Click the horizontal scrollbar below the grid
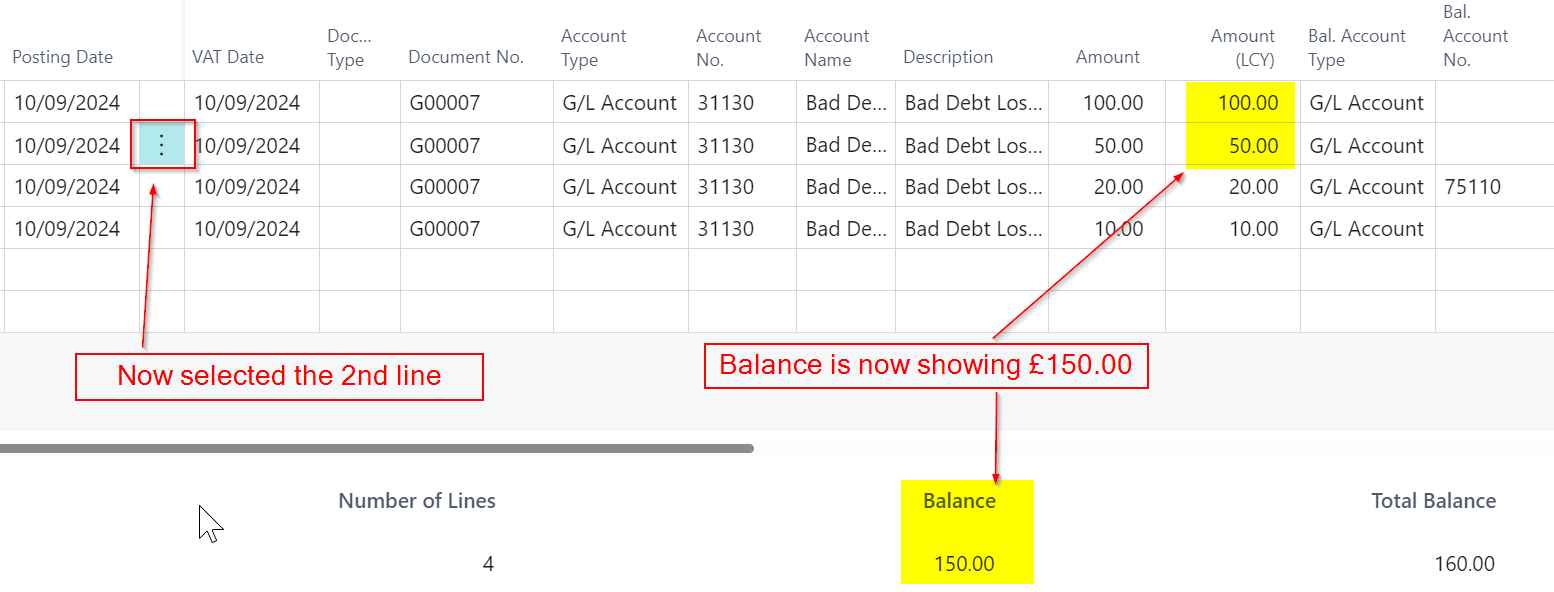Image resolution: width=1554 pixels, height=592 pixels. [376, 449]
